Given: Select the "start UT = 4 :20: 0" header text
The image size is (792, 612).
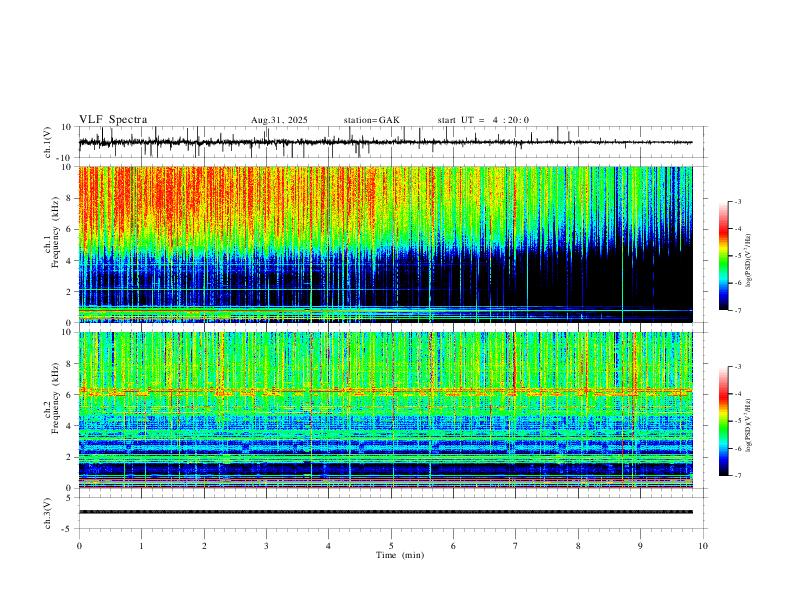Looking at the screenshot, I should pos(483,120).
